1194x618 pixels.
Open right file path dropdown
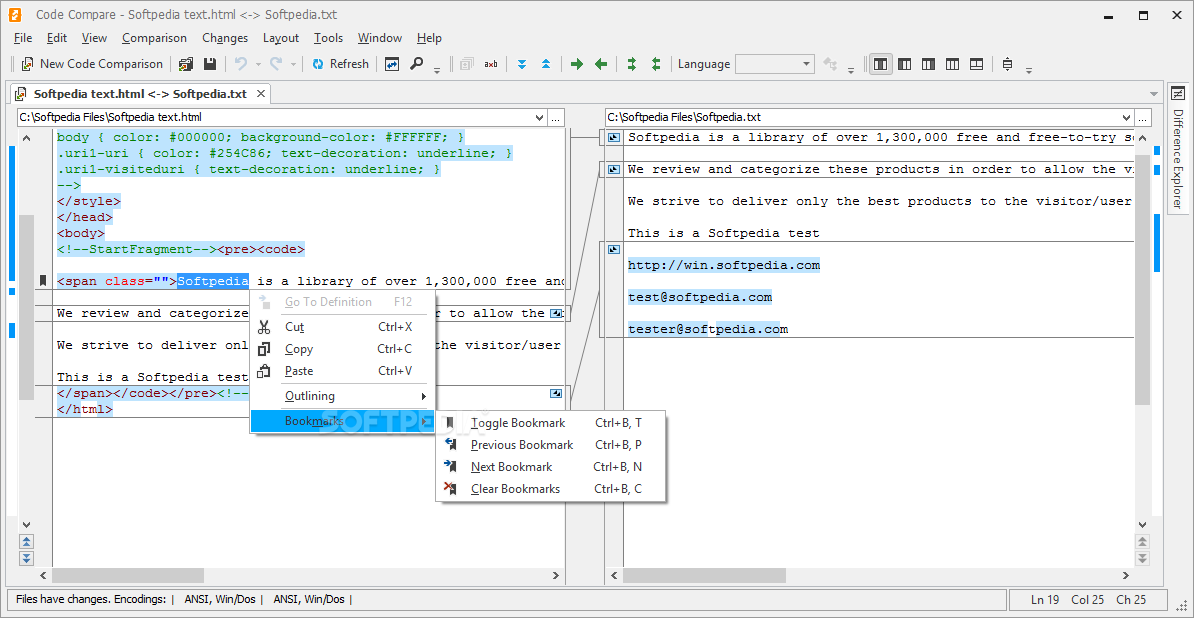coord(1127,117)
